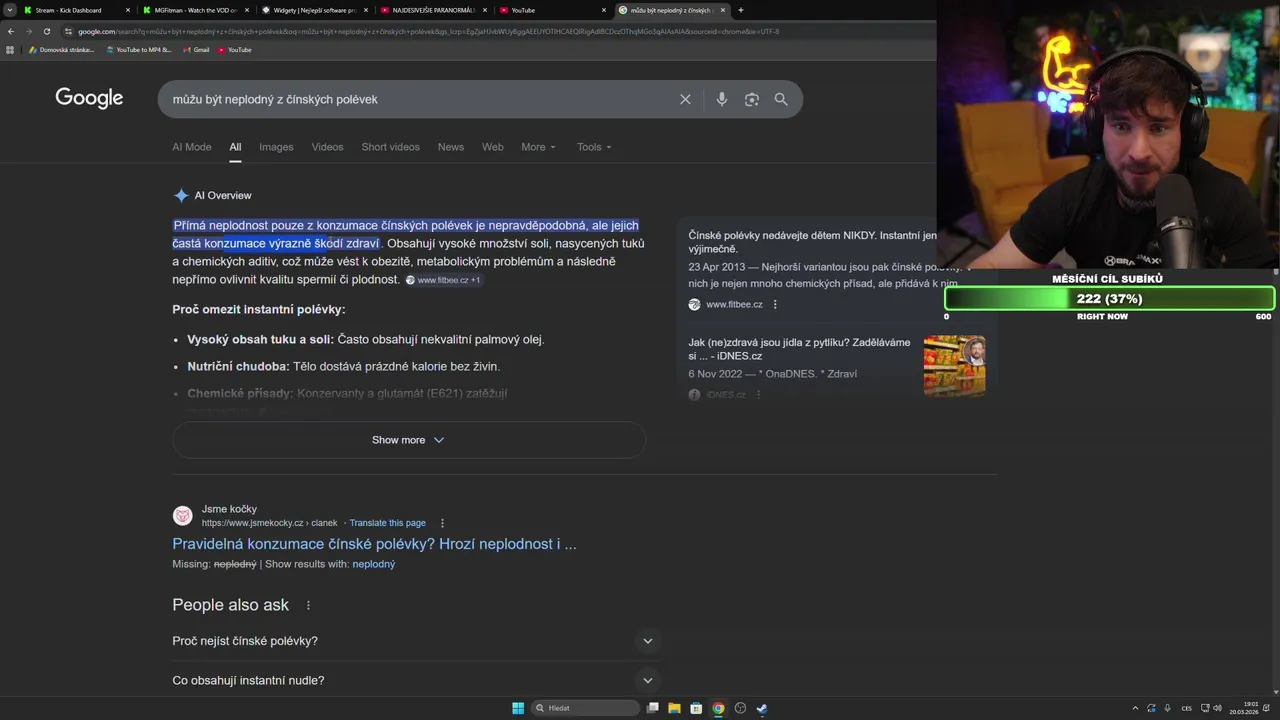The height and width of the screenshot is (720, 1280).
Task: Switch to the Widgety software tab
Action: pos(315,10)
